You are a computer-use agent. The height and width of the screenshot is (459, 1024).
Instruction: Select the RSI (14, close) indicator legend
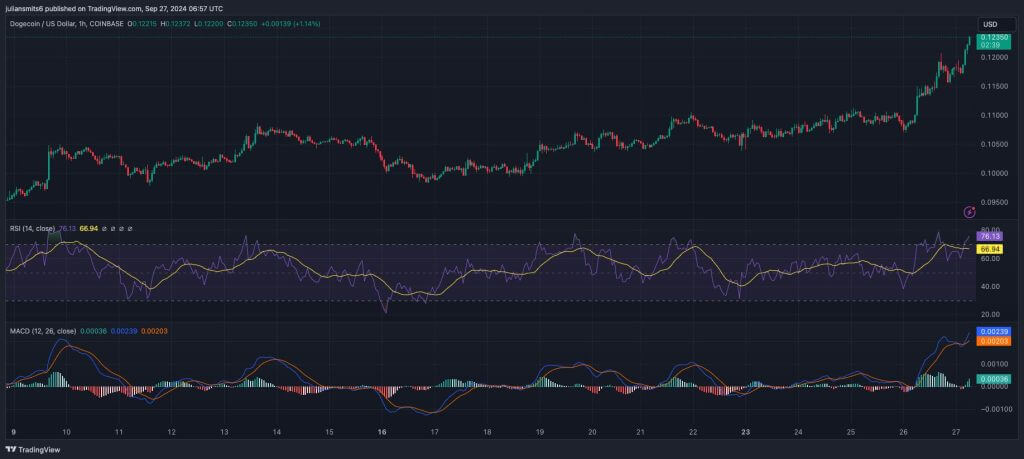33,229
